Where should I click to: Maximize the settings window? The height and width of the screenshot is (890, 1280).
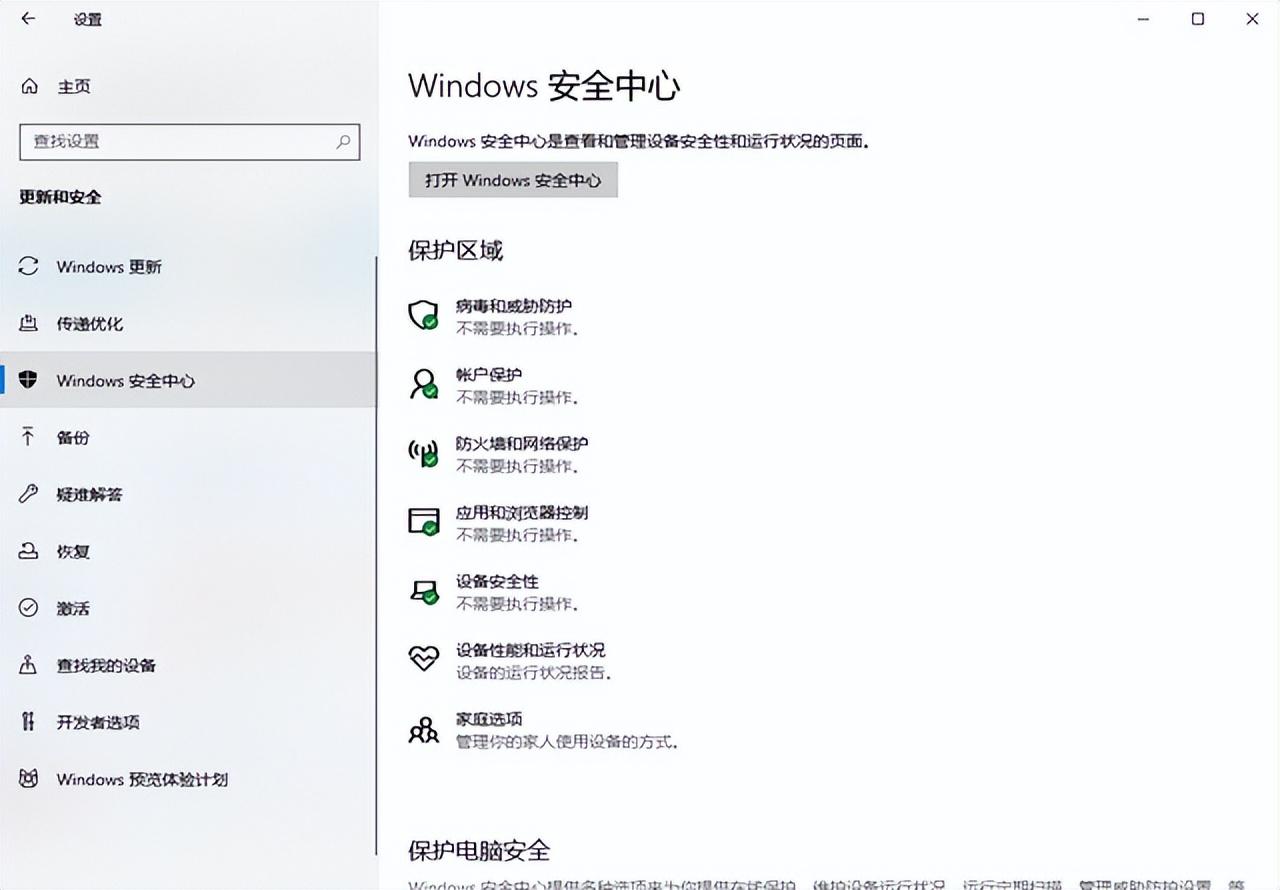click(x=1198, y=18)
